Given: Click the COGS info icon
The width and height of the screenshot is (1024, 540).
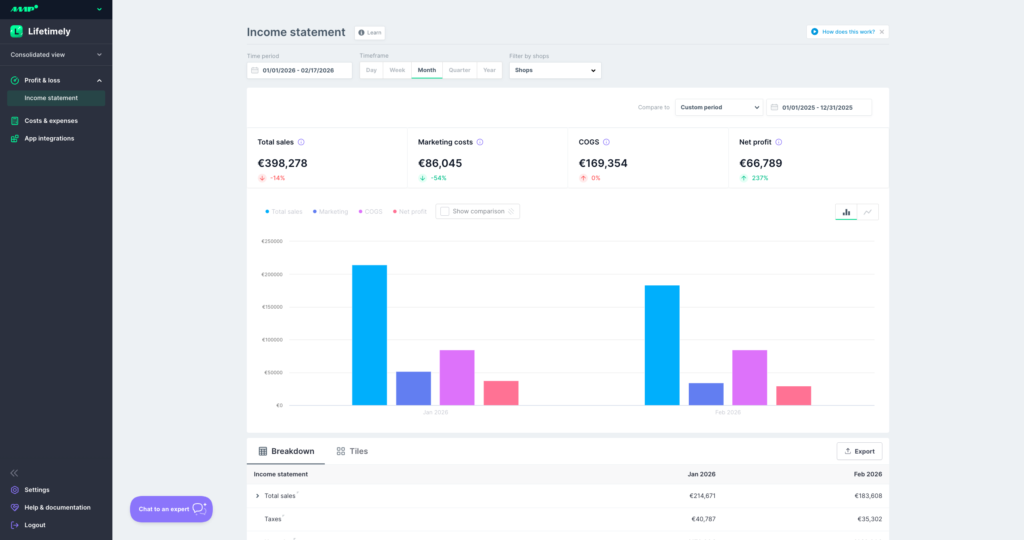Looking at the screenshot, I should (606, 142).
